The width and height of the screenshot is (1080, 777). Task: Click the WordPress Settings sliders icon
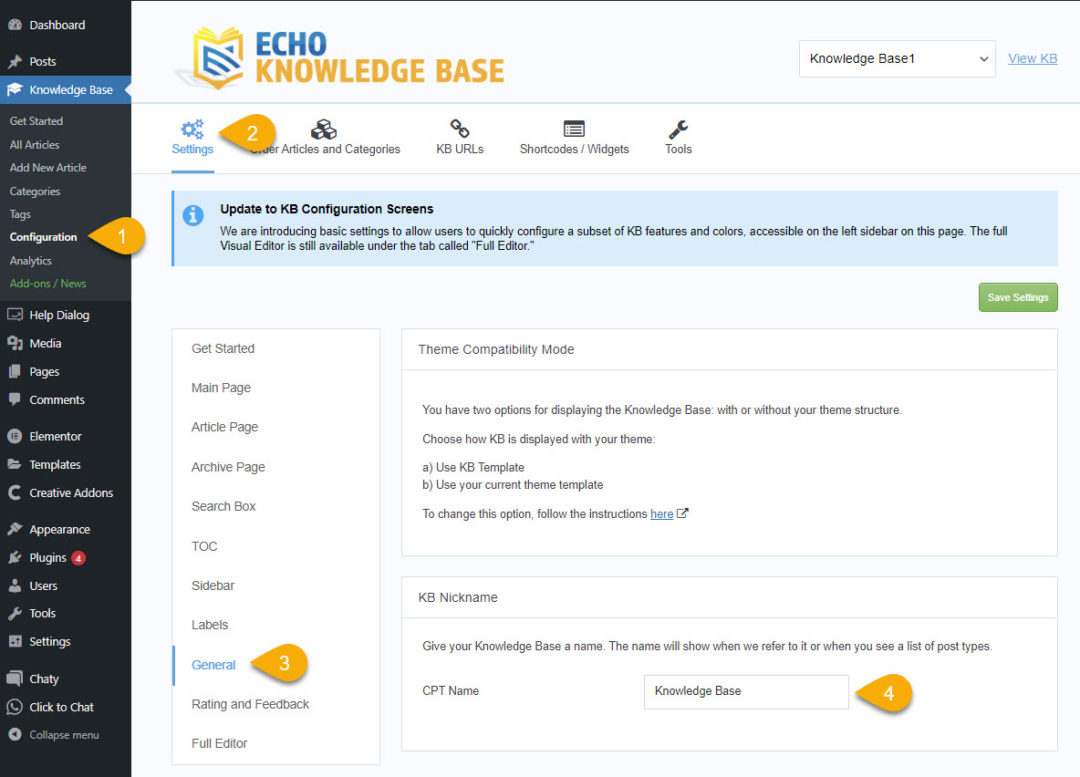(14, 641)
